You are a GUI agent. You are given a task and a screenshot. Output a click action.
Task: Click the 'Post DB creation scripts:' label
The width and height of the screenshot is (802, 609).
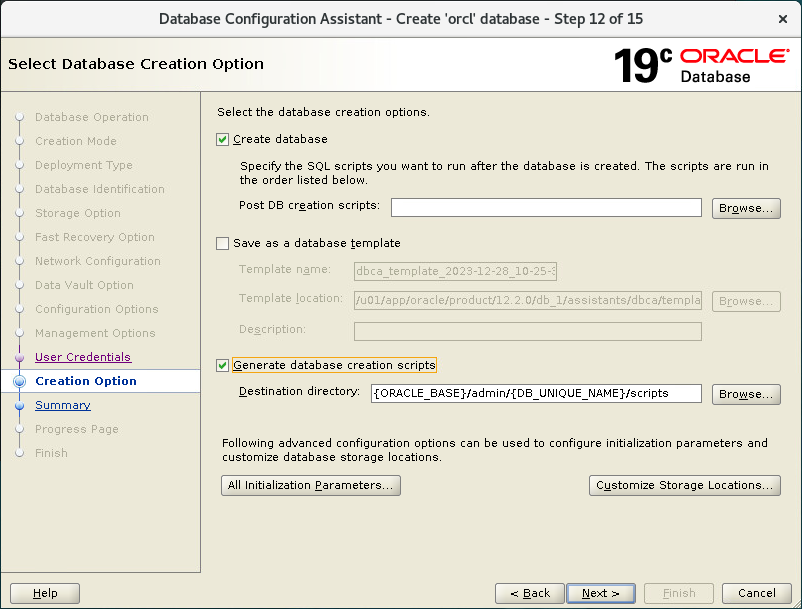309,206
